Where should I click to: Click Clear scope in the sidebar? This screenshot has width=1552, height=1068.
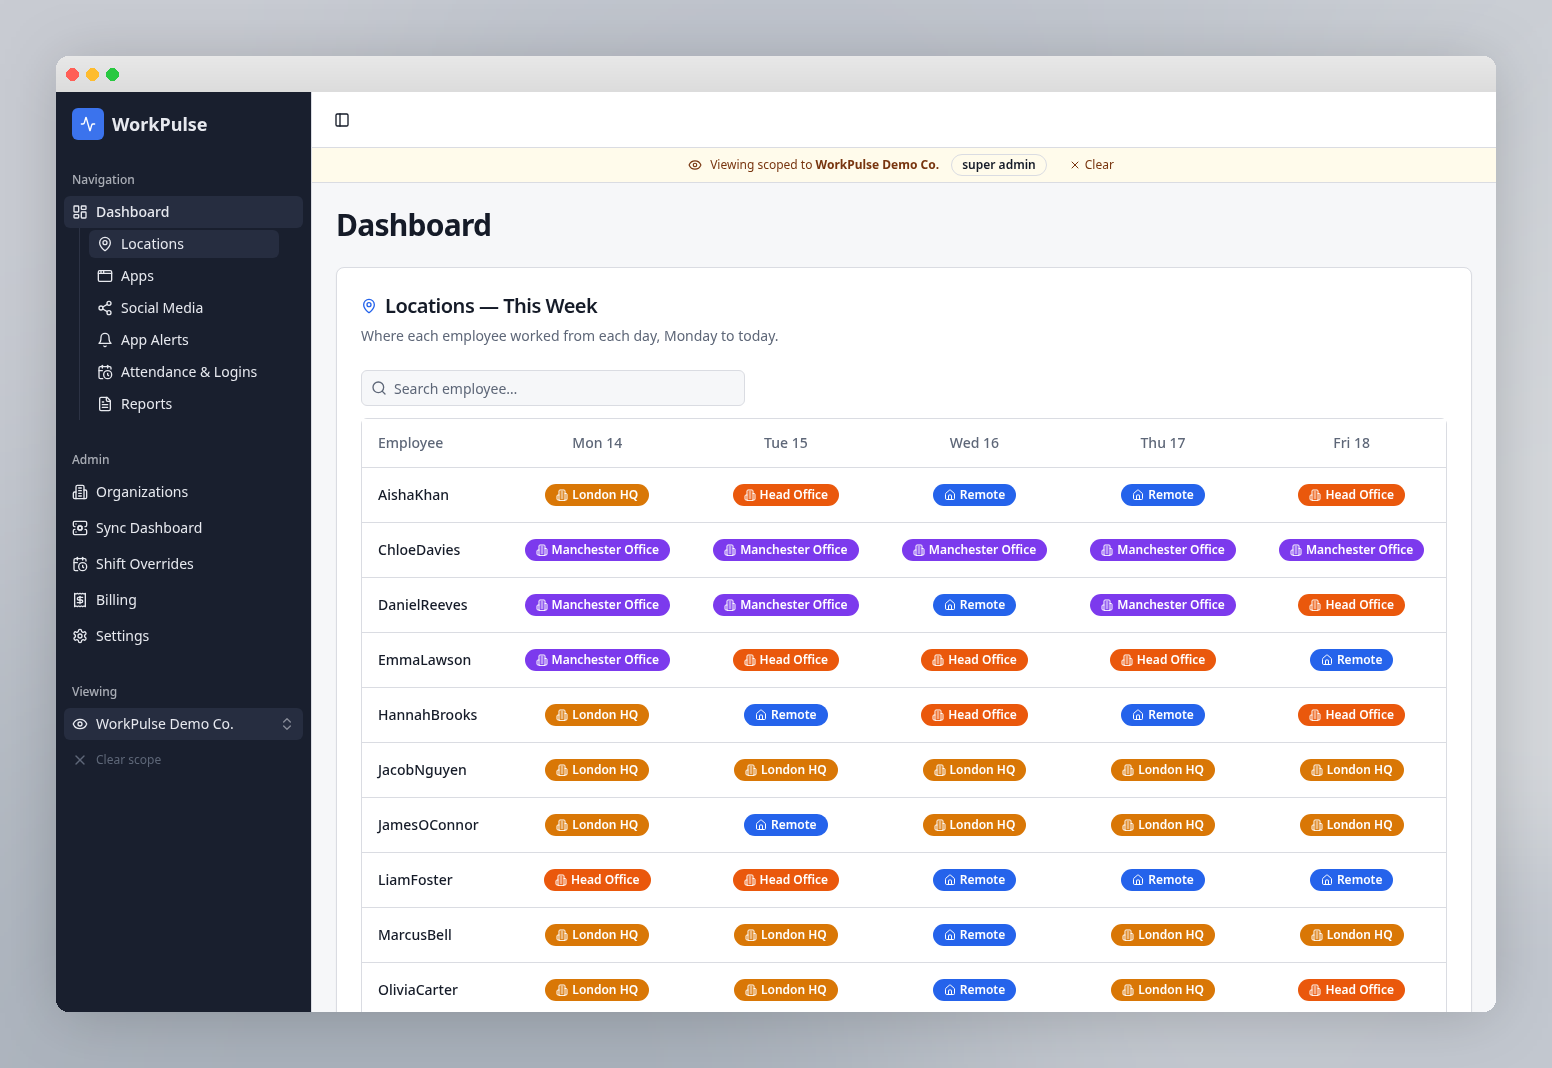click(118, 760)
